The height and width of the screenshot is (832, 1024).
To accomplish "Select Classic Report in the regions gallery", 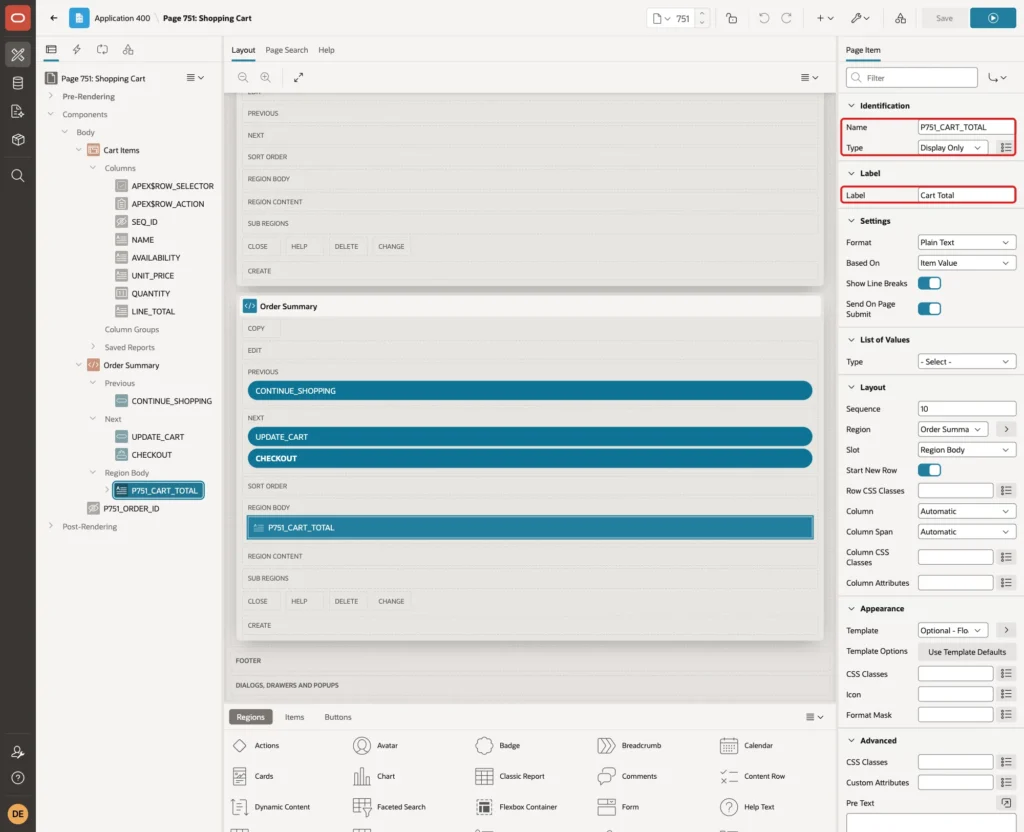I will [x=510, y=776].
